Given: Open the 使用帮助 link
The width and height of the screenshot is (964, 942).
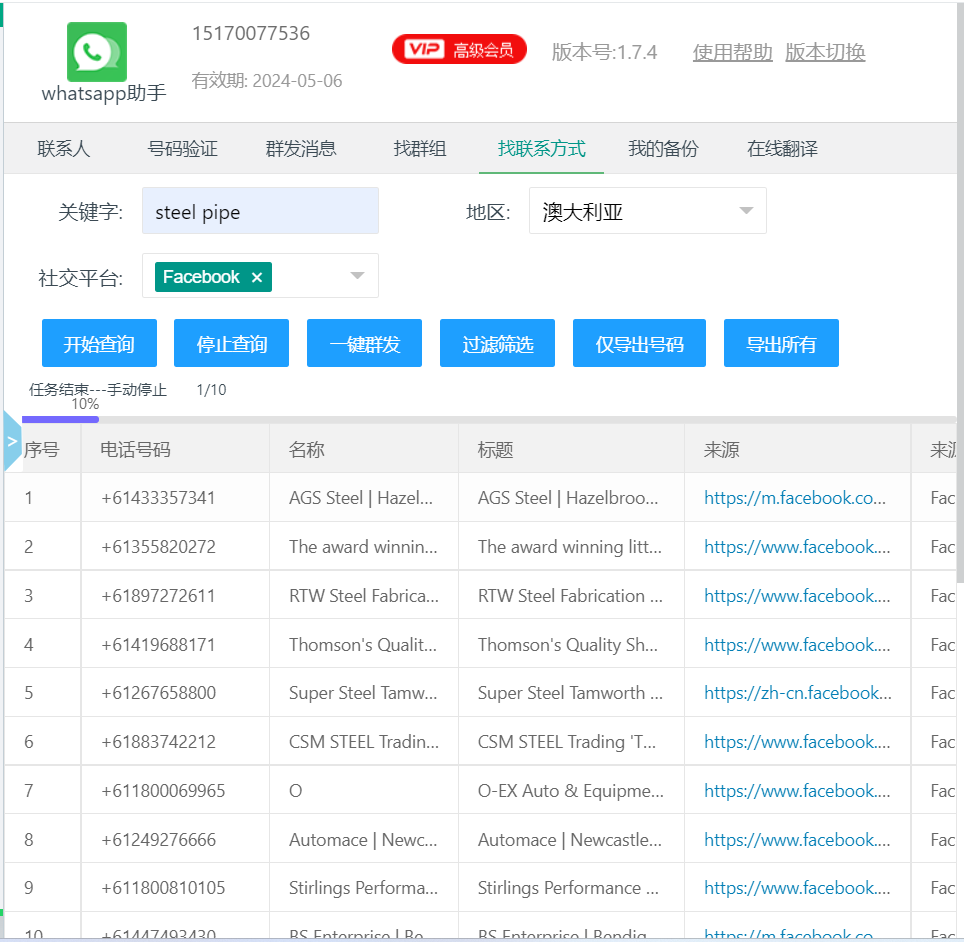Looking at the screenshot, I should coord(732,52).
